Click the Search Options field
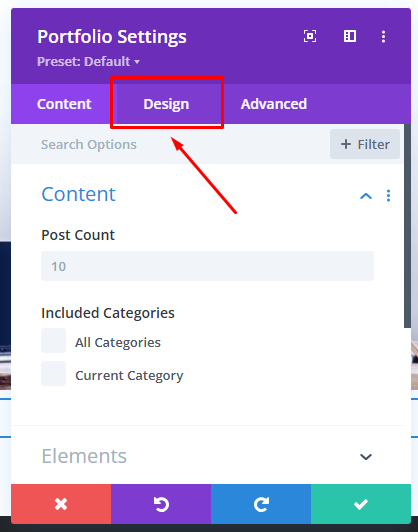 pos(170,145)
